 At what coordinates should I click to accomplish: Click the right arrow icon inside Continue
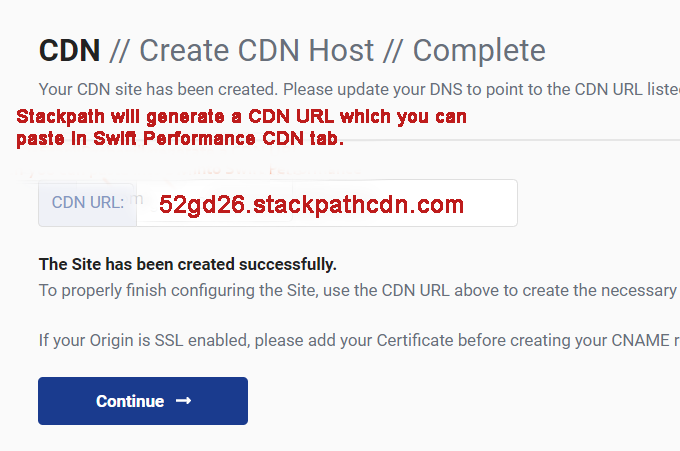183,401
